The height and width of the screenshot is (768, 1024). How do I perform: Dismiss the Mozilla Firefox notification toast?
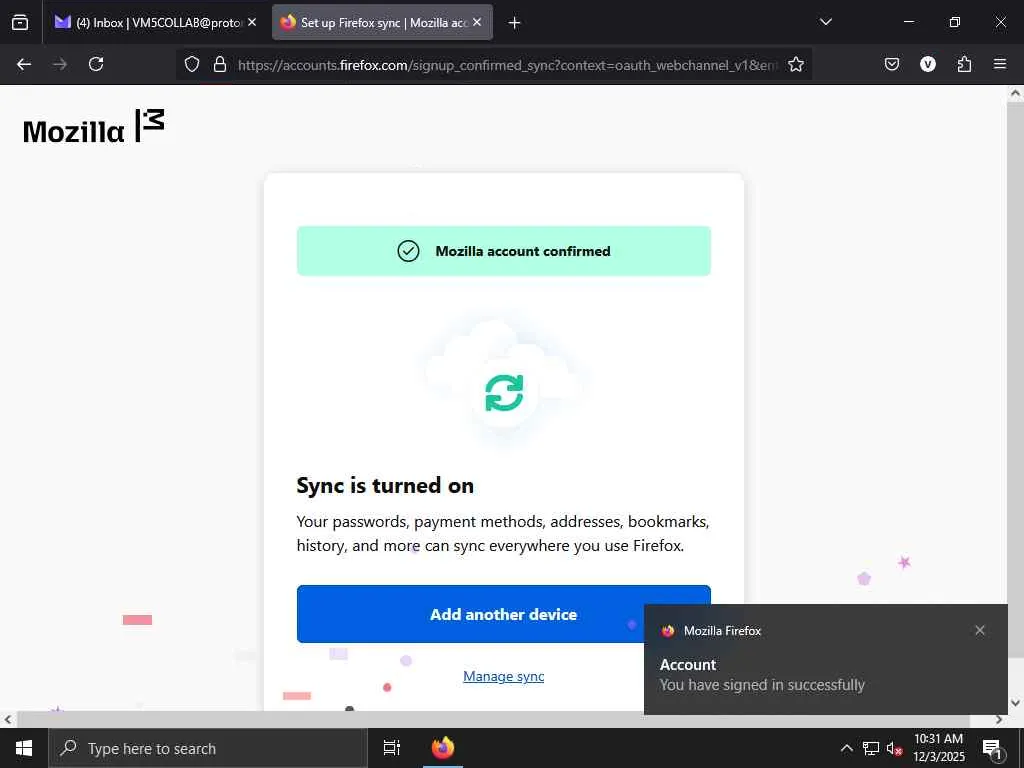coord(980,630)
